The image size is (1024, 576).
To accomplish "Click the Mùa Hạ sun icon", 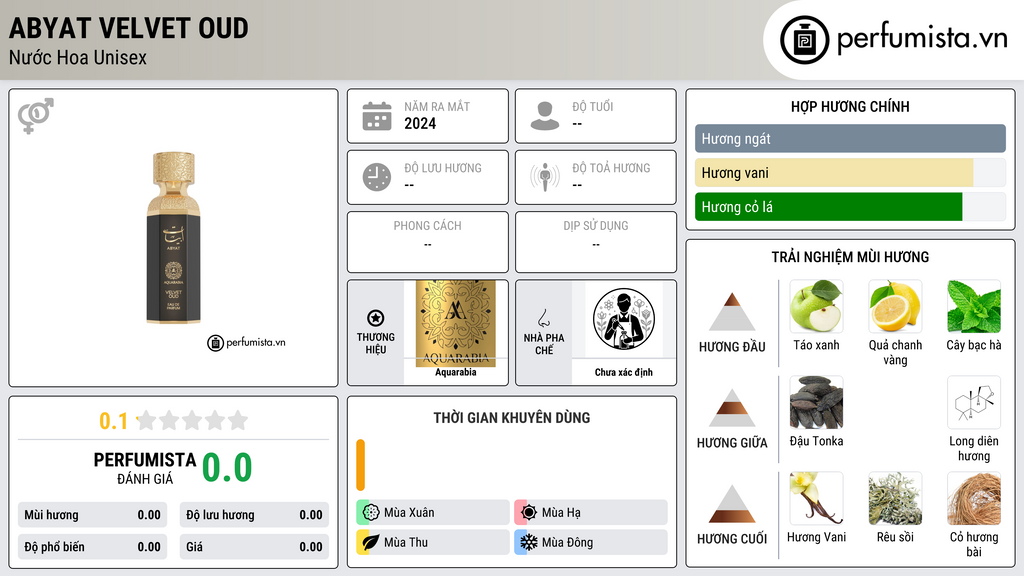I will [x=529, y=513].
